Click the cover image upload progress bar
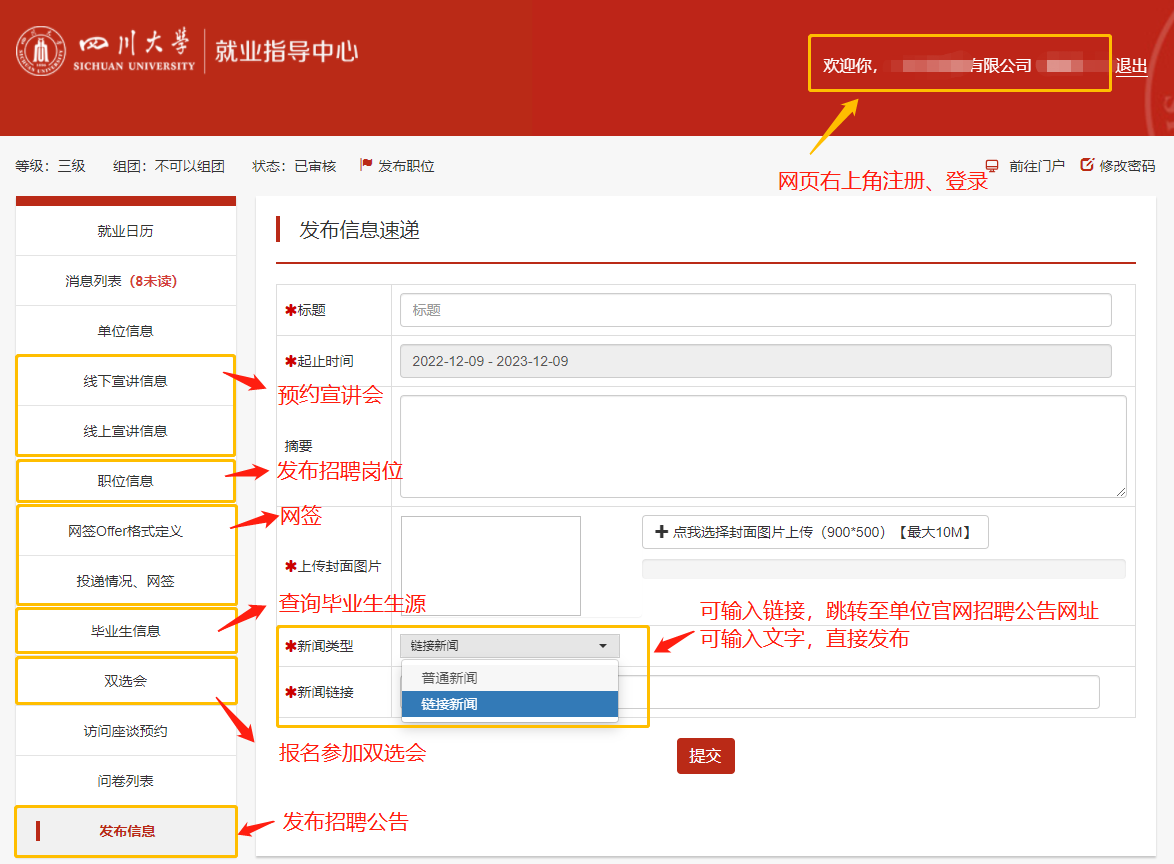Image resolution: width=1174 pixels, height=864 pixels. (883, 569)
